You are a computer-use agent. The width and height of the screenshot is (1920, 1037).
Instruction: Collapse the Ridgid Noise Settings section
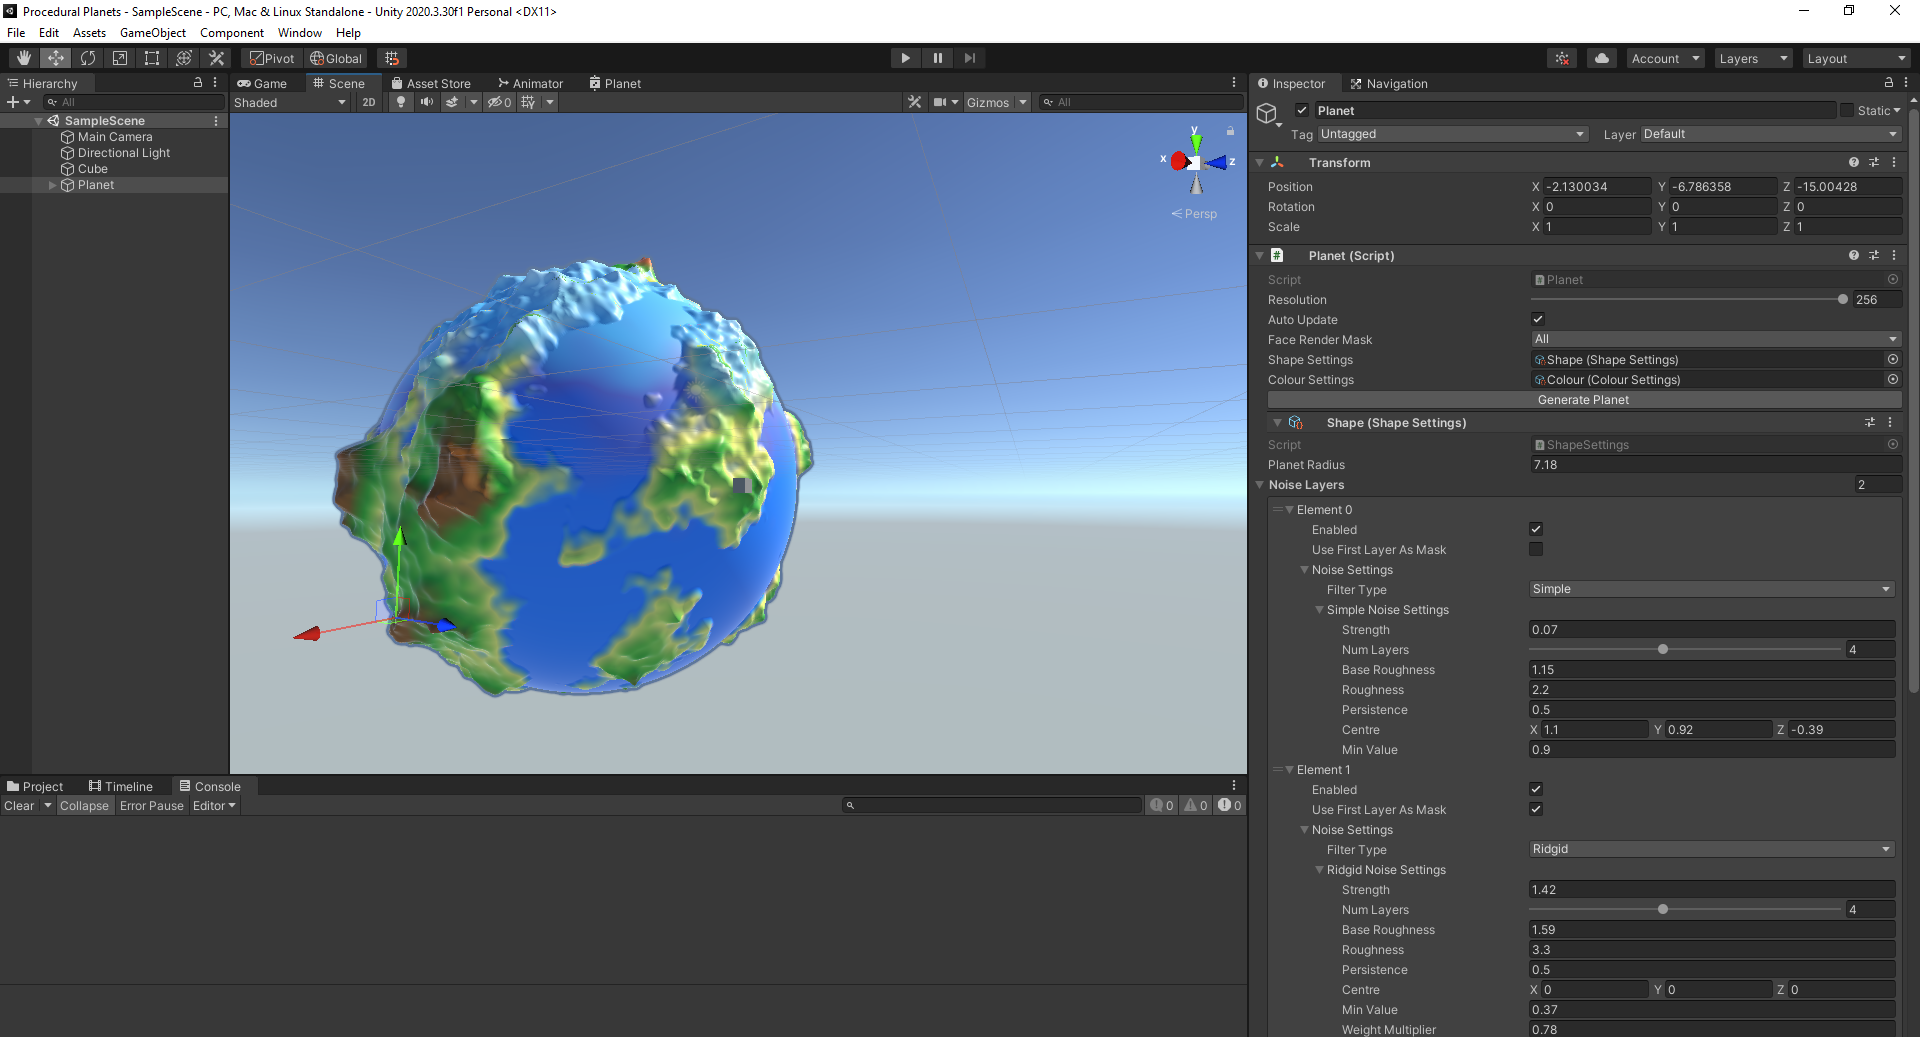tap(1319, 870)
